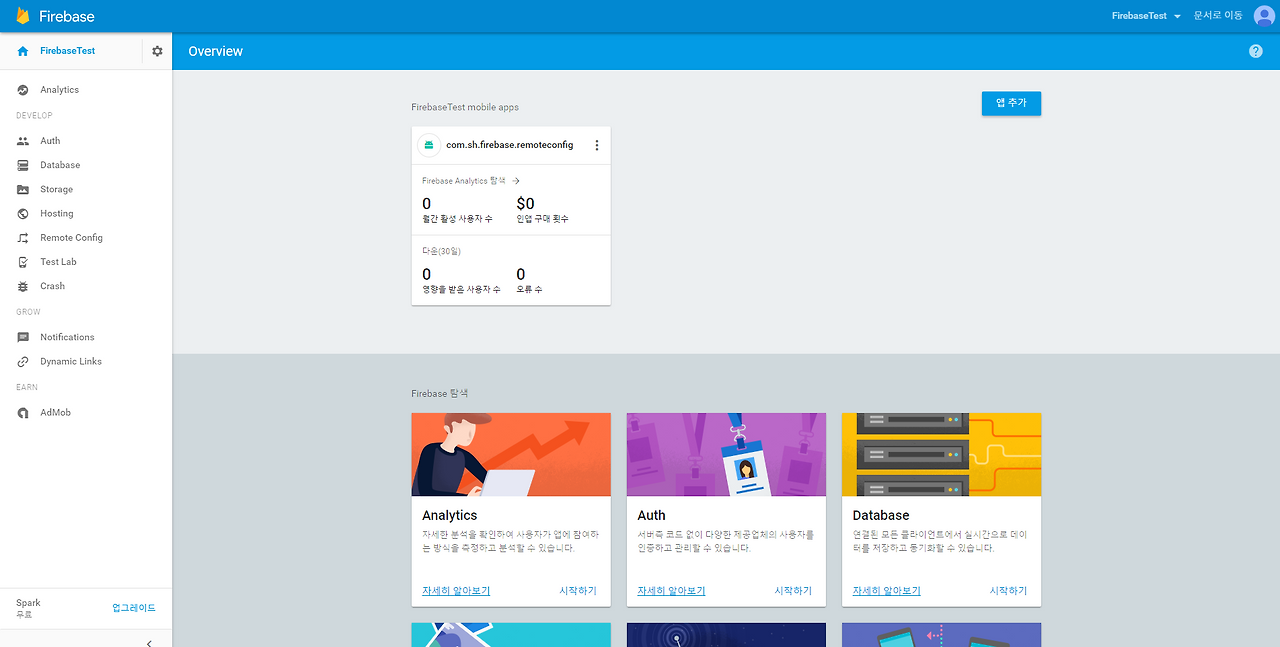
Task: Click 문서로 이동 in top bar
Action: (x=1218, y=16)
